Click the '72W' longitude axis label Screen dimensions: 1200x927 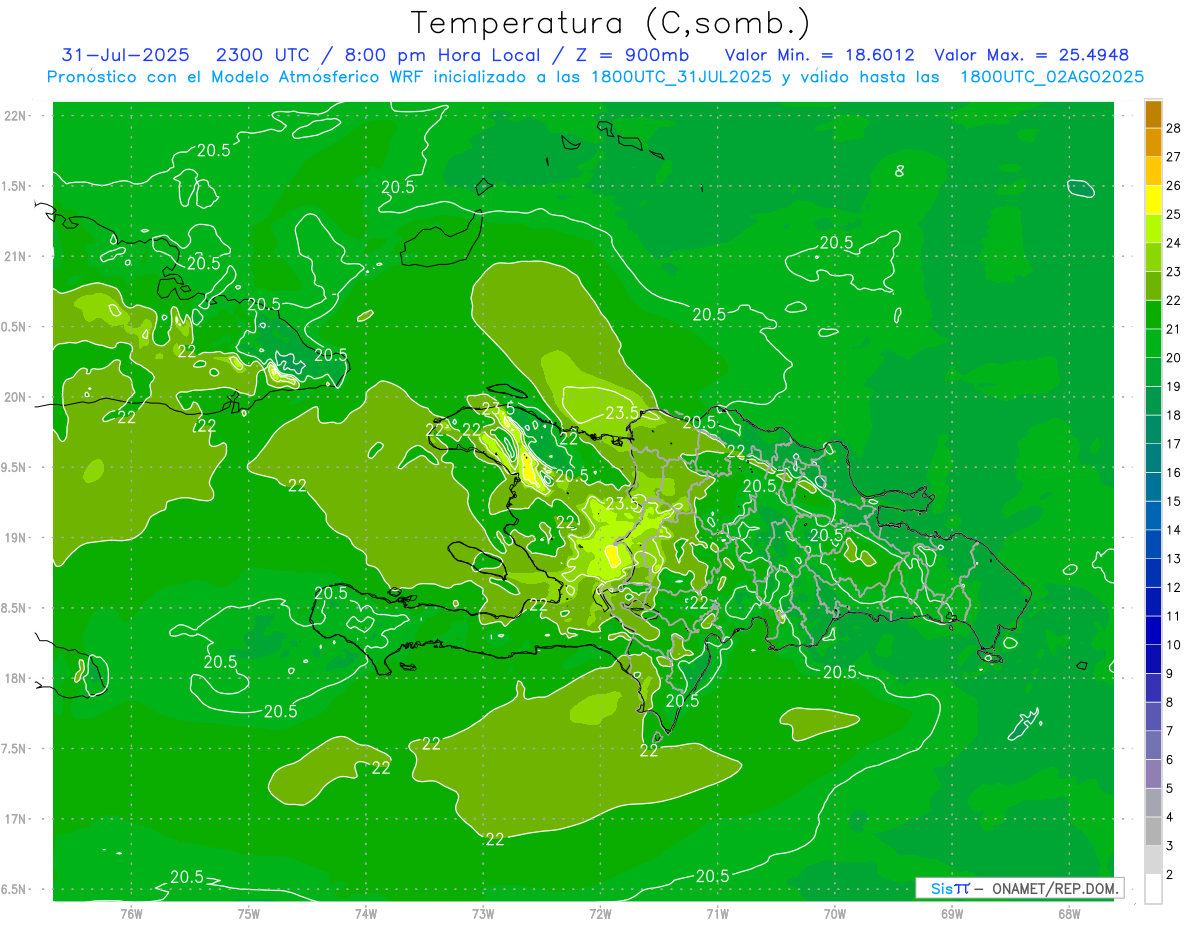point(600,914)
